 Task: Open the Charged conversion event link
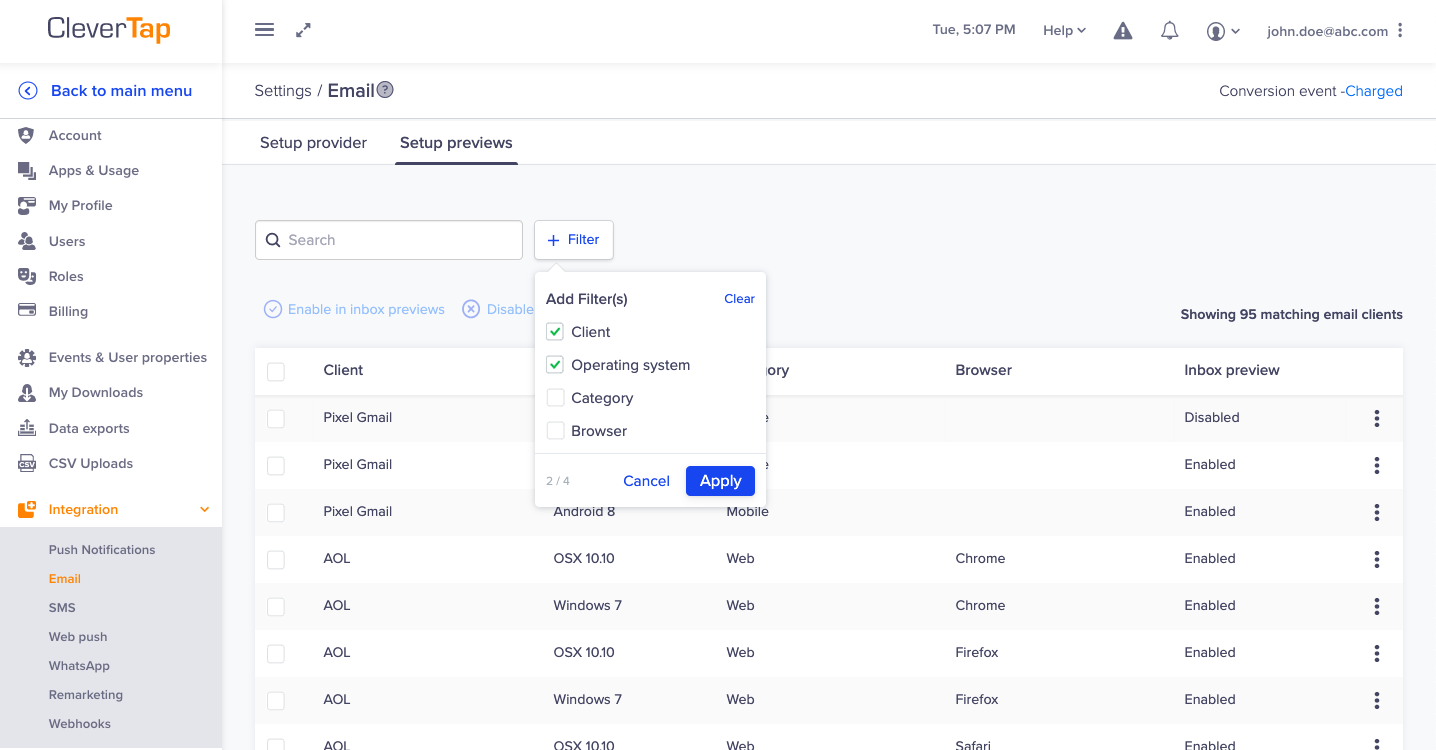tap(1373, 90)
